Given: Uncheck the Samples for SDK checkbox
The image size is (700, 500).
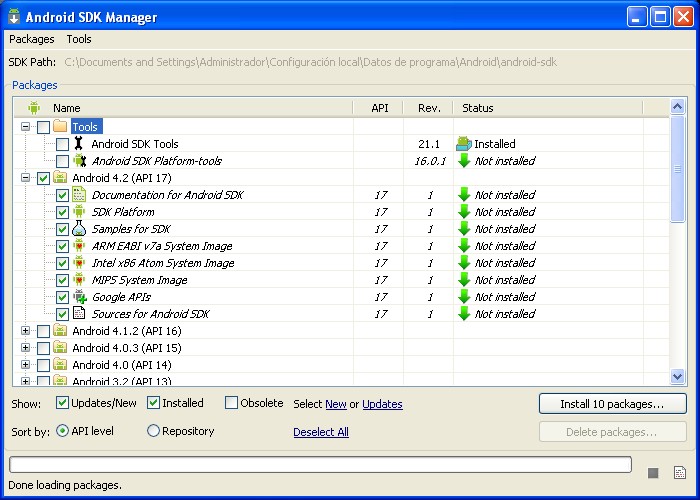Looking at the screenshot, I should pyautogui.click(x=62, y=229).
